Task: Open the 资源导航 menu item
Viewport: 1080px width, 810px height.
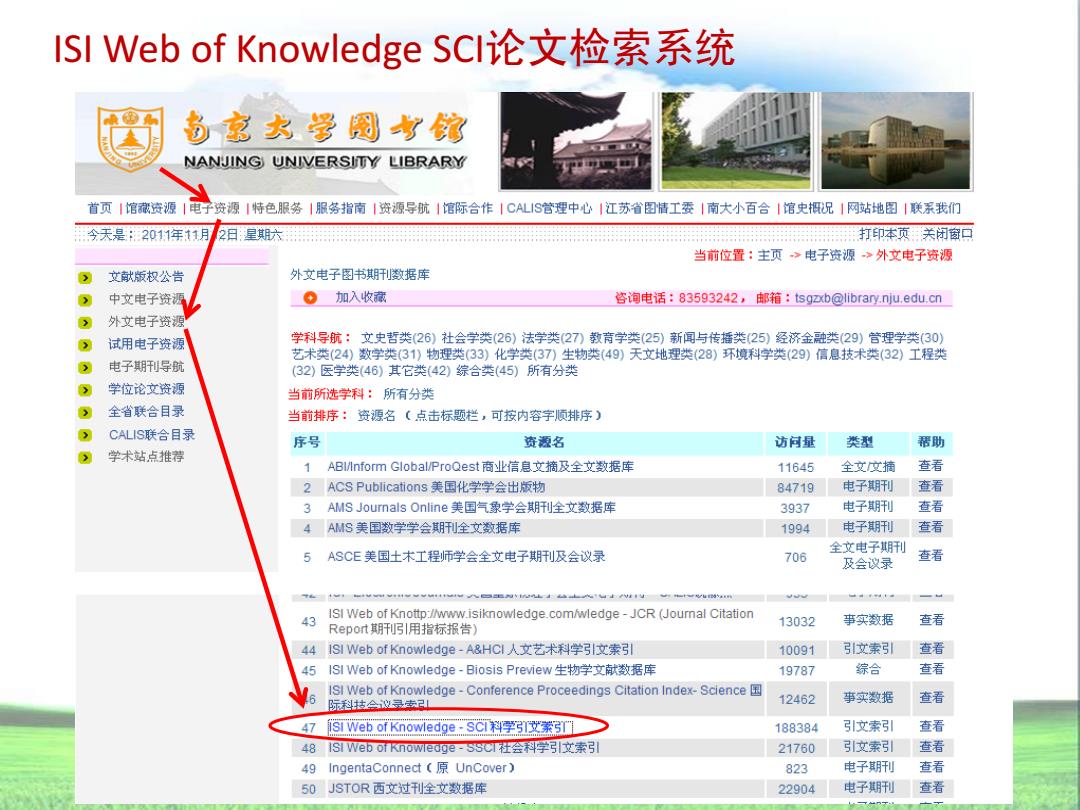Action: (404, 208)
